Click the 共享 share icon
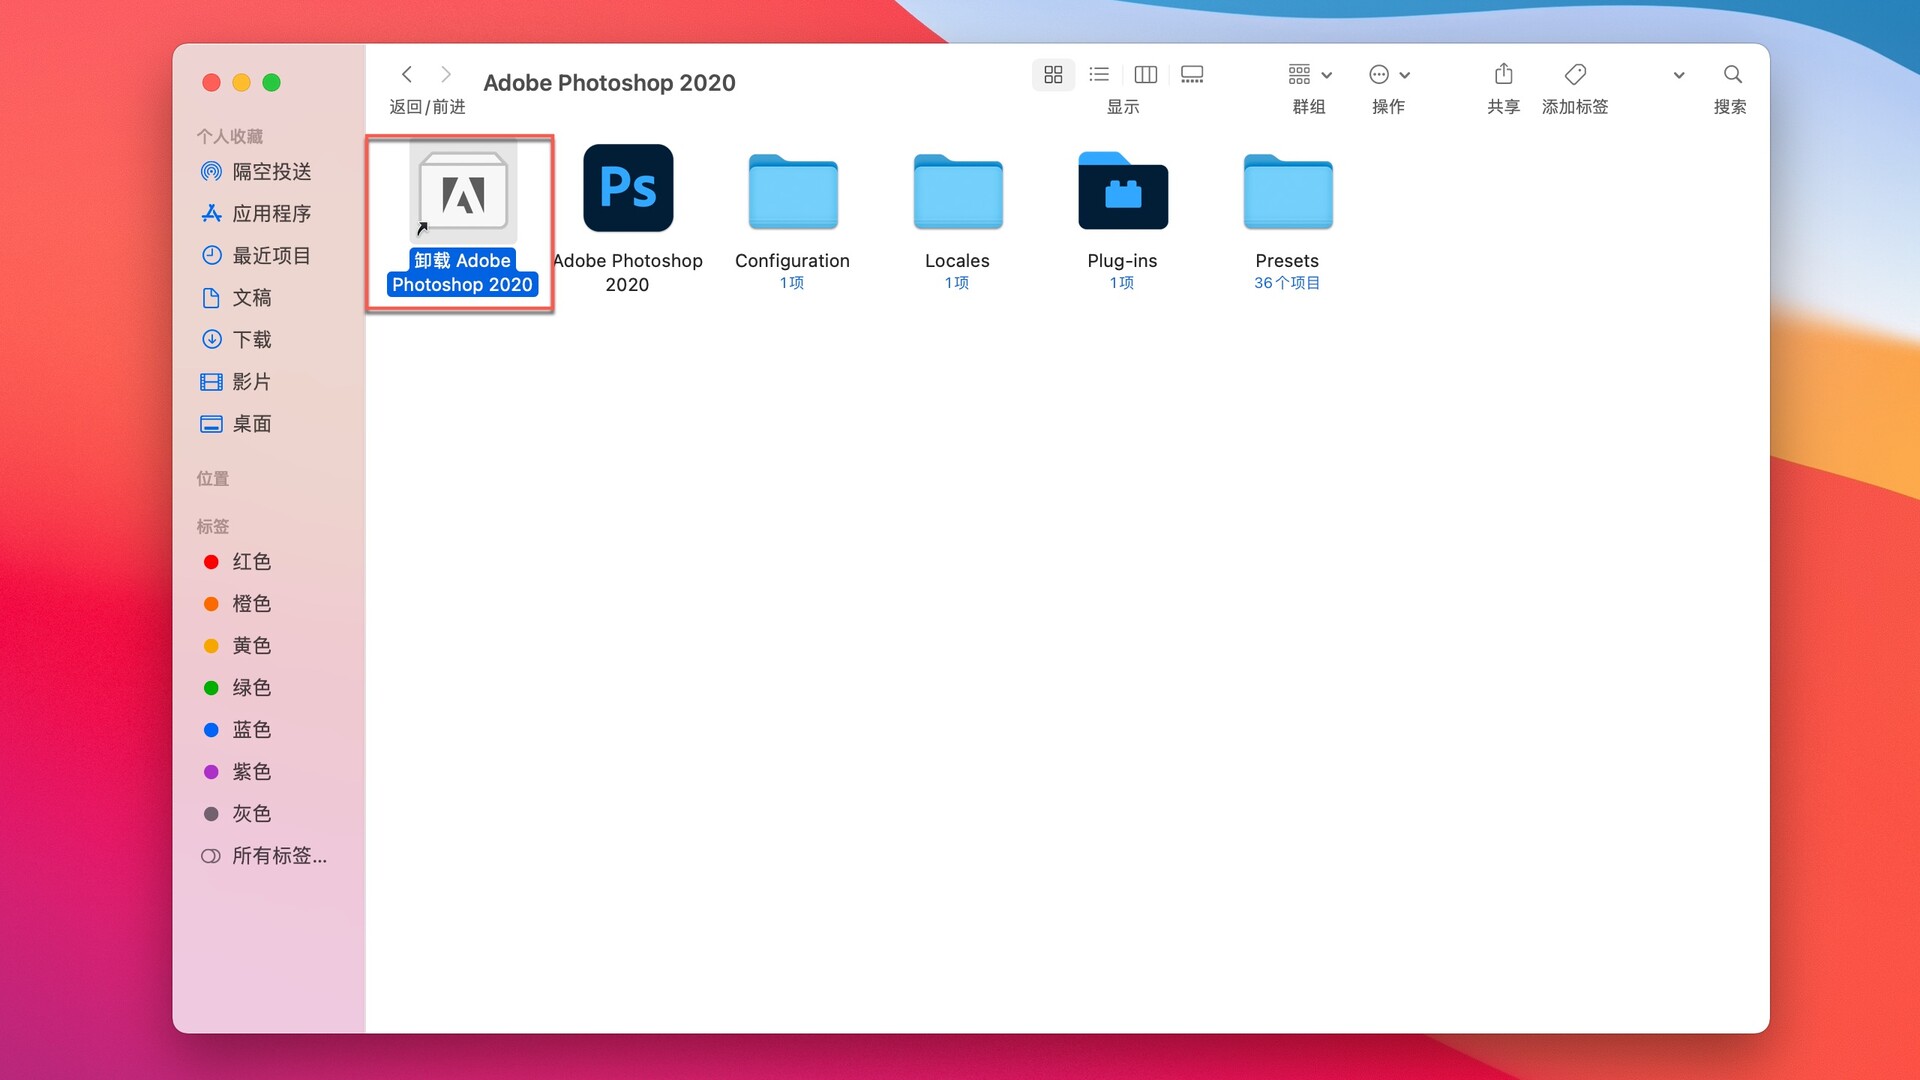Image resolution: width=1920 pixels, height=1080 pixels. (1503, 74)
